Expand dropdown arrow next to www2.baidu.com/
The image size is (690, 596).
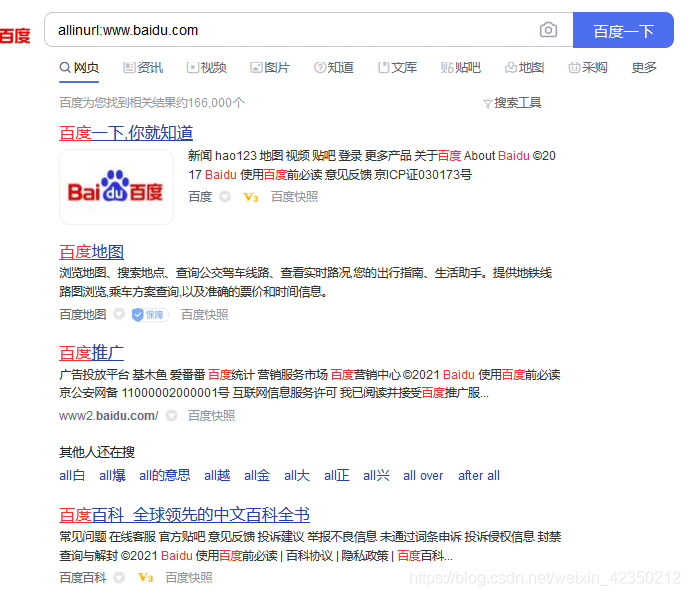[171, 416]
